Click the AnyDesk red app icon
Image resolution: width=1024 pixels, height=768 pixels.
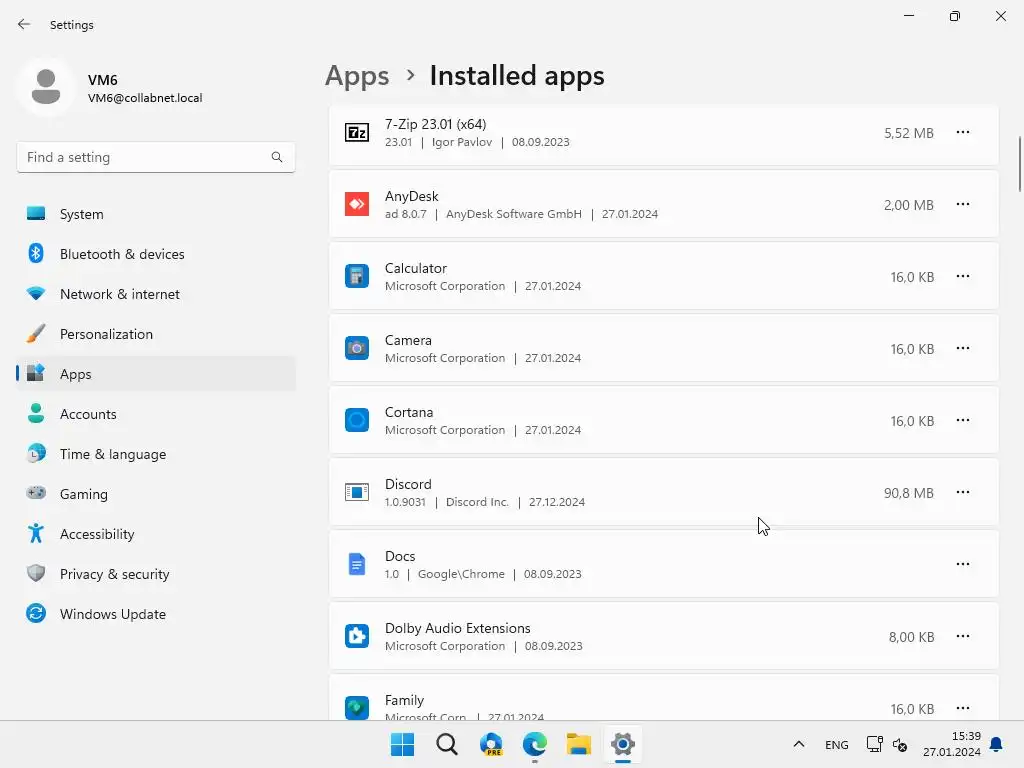(357, 204)
